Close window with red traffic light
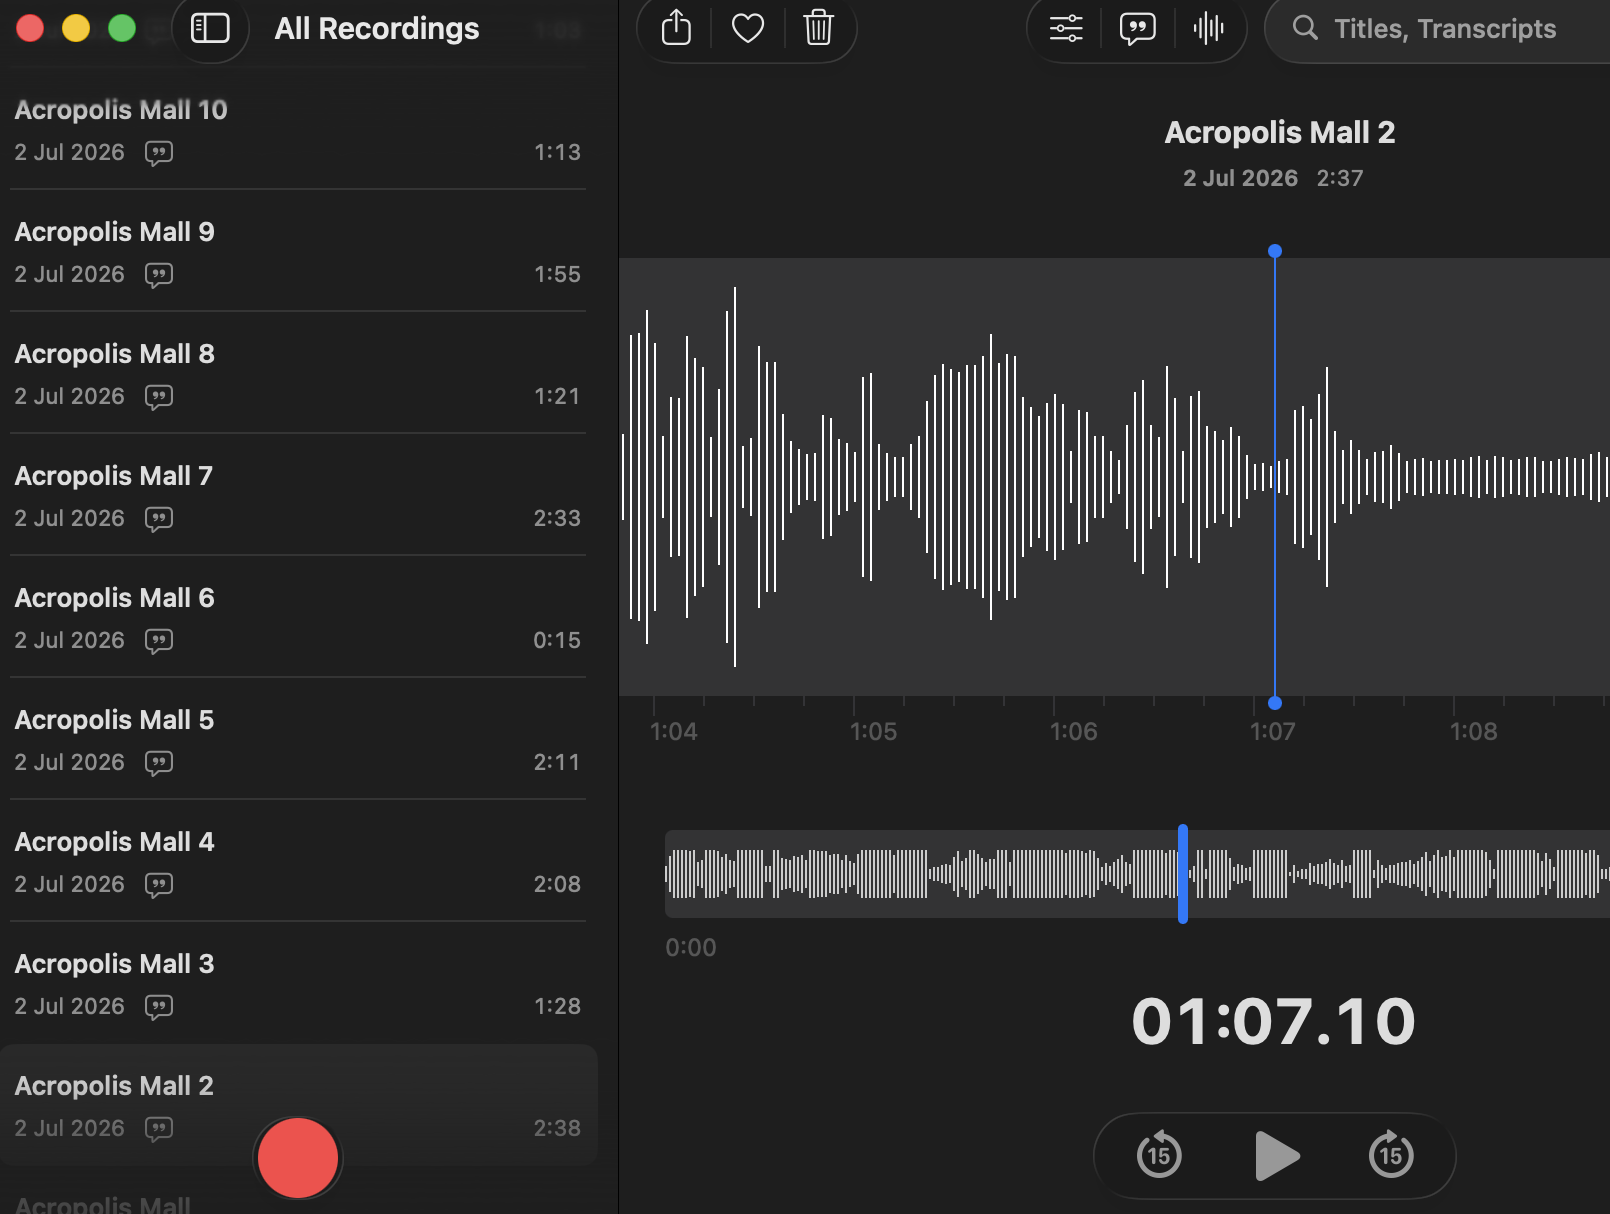This screenshot has width=1610, height=1214. tap(30, 28)
